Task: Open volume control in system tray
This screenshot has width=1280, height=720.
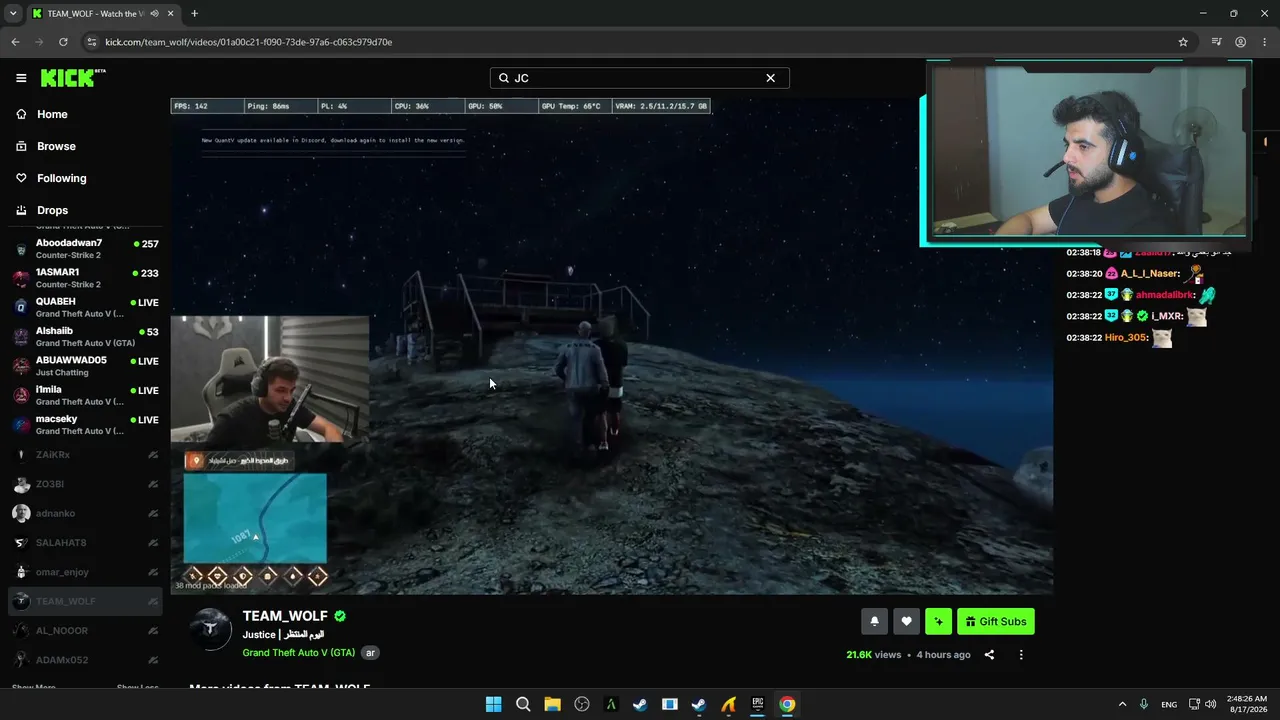Action: point(1212,704)
